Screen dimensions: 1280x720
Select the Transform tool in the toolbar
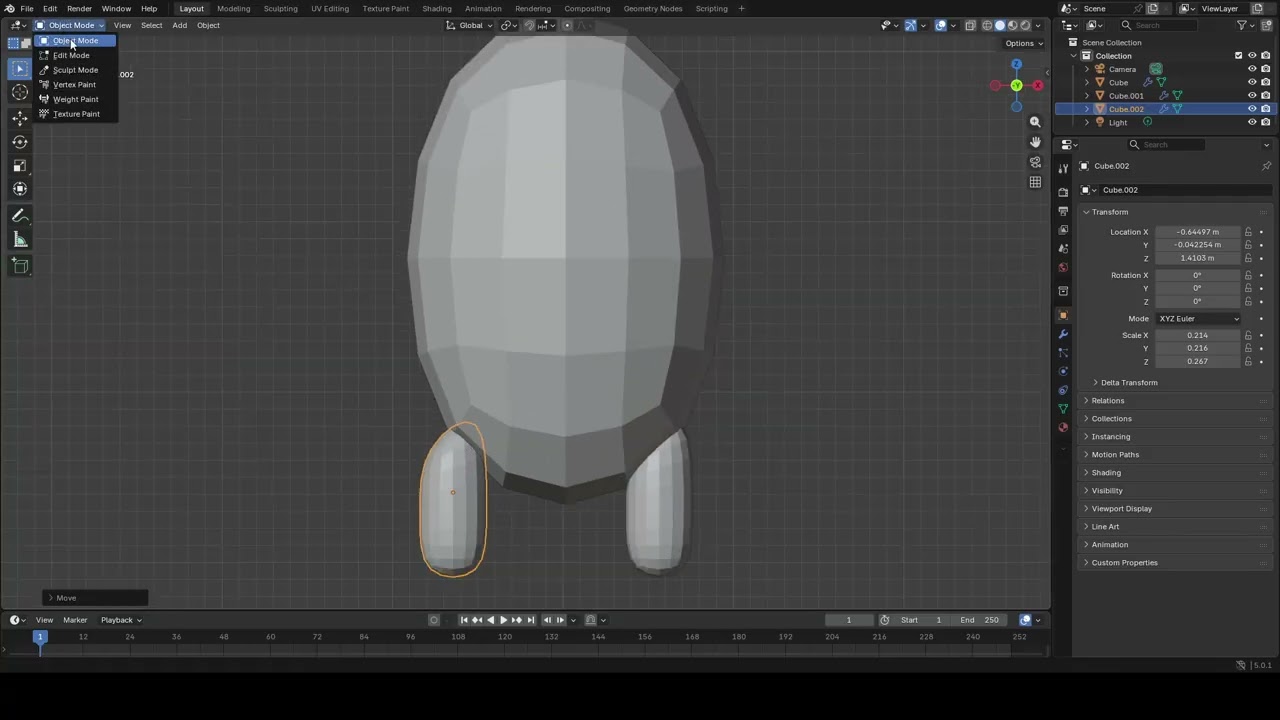tap(20, 189)
